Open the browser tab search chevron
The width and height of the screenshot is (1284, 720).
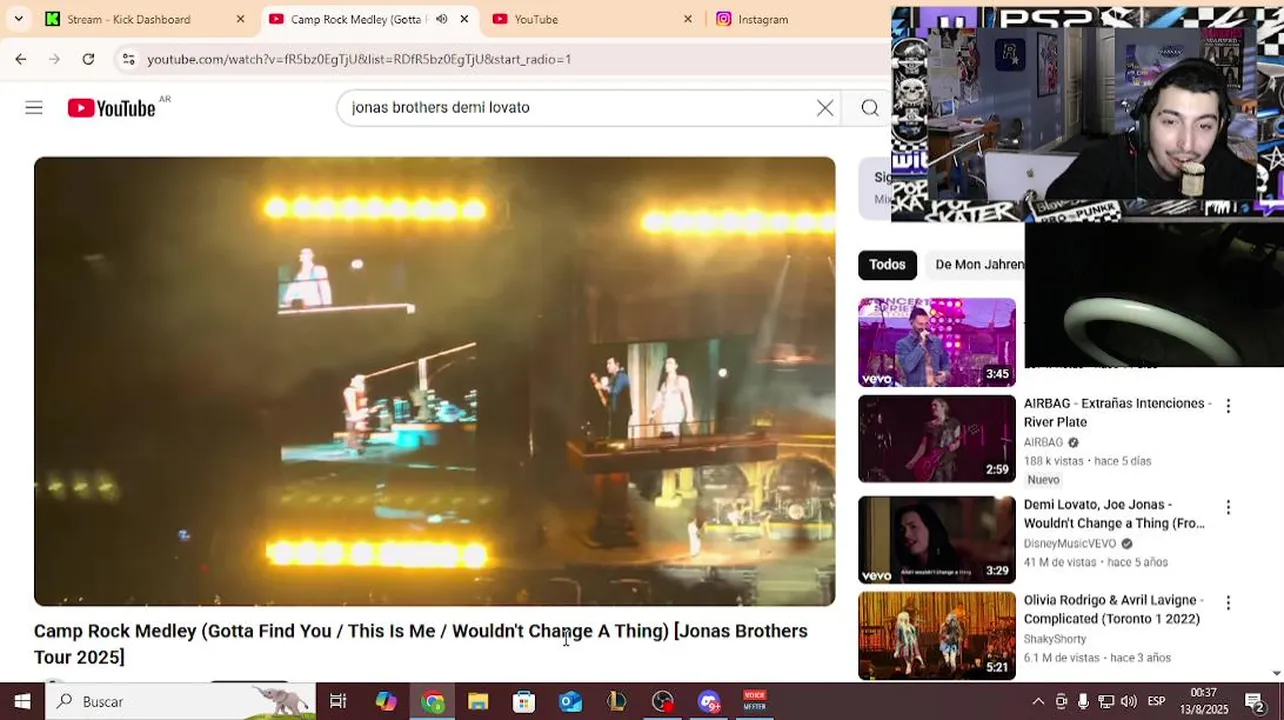coord(18,19)
